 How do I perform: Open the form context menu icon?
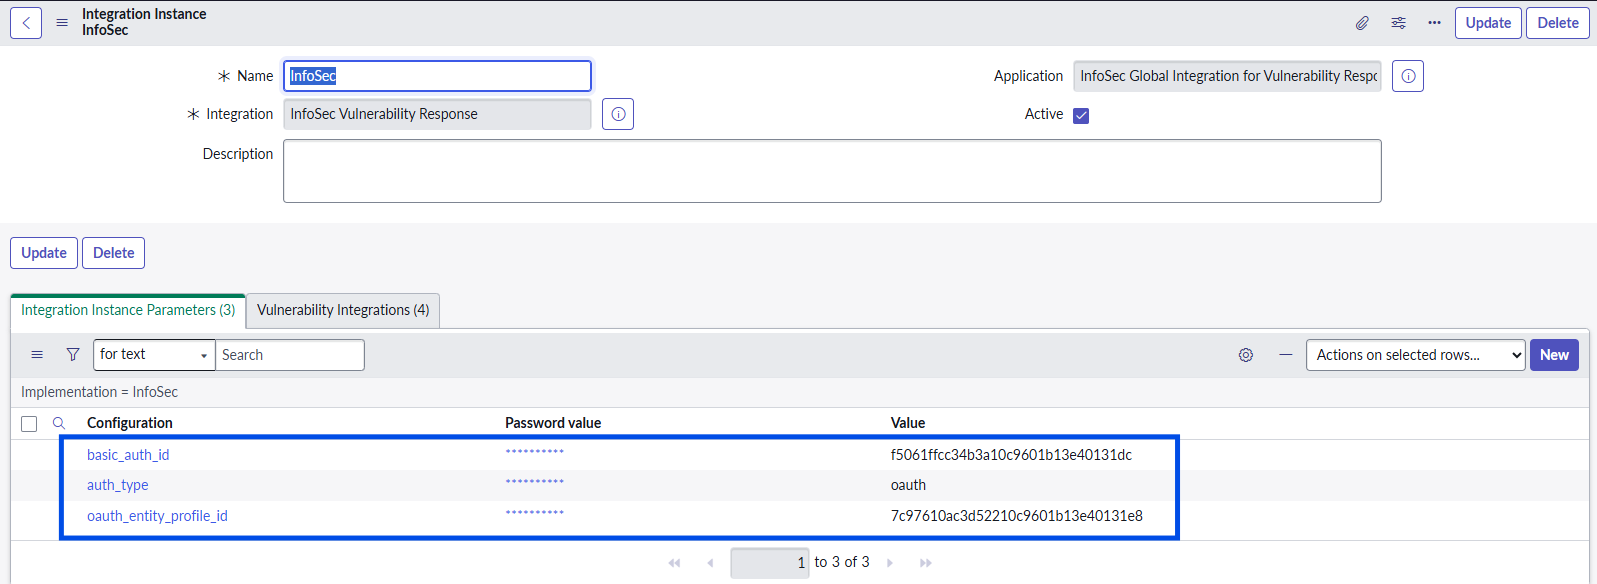(62, 23)
